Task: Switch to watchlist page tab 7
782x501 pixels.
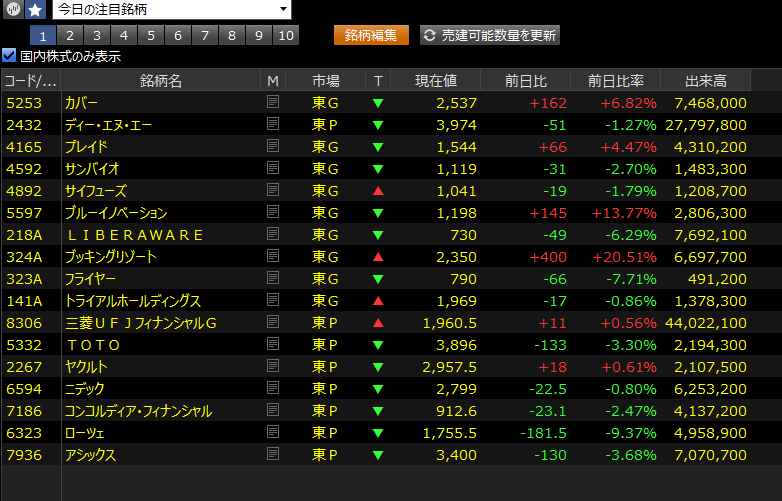Action: (205, 35)
